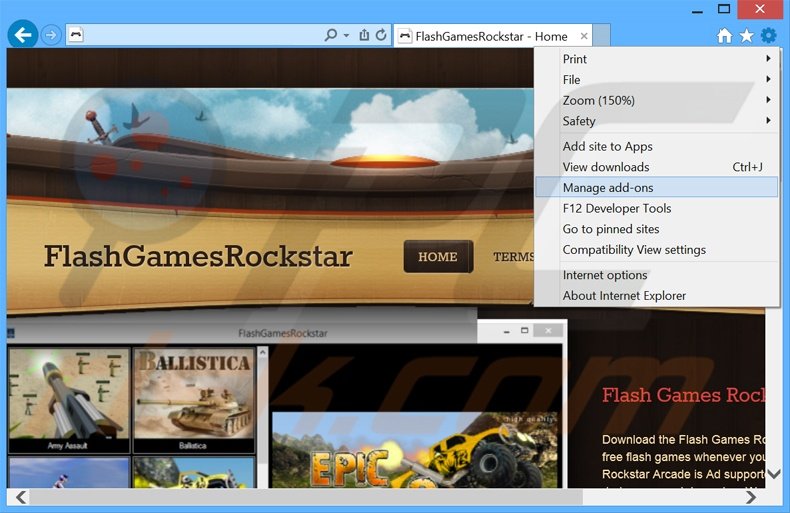
Task: Open the address bar search dropdown arrow
Action: (x=346, y=35)
